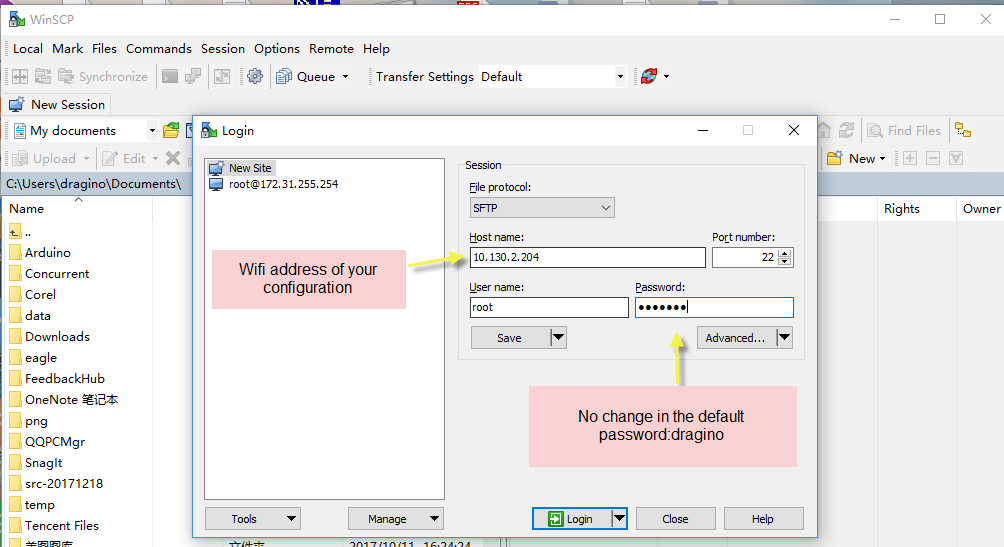Viewport: 1004px width, 547px height.
Task: Click the remote Home directory icon
Action: (x=824, y=131)
